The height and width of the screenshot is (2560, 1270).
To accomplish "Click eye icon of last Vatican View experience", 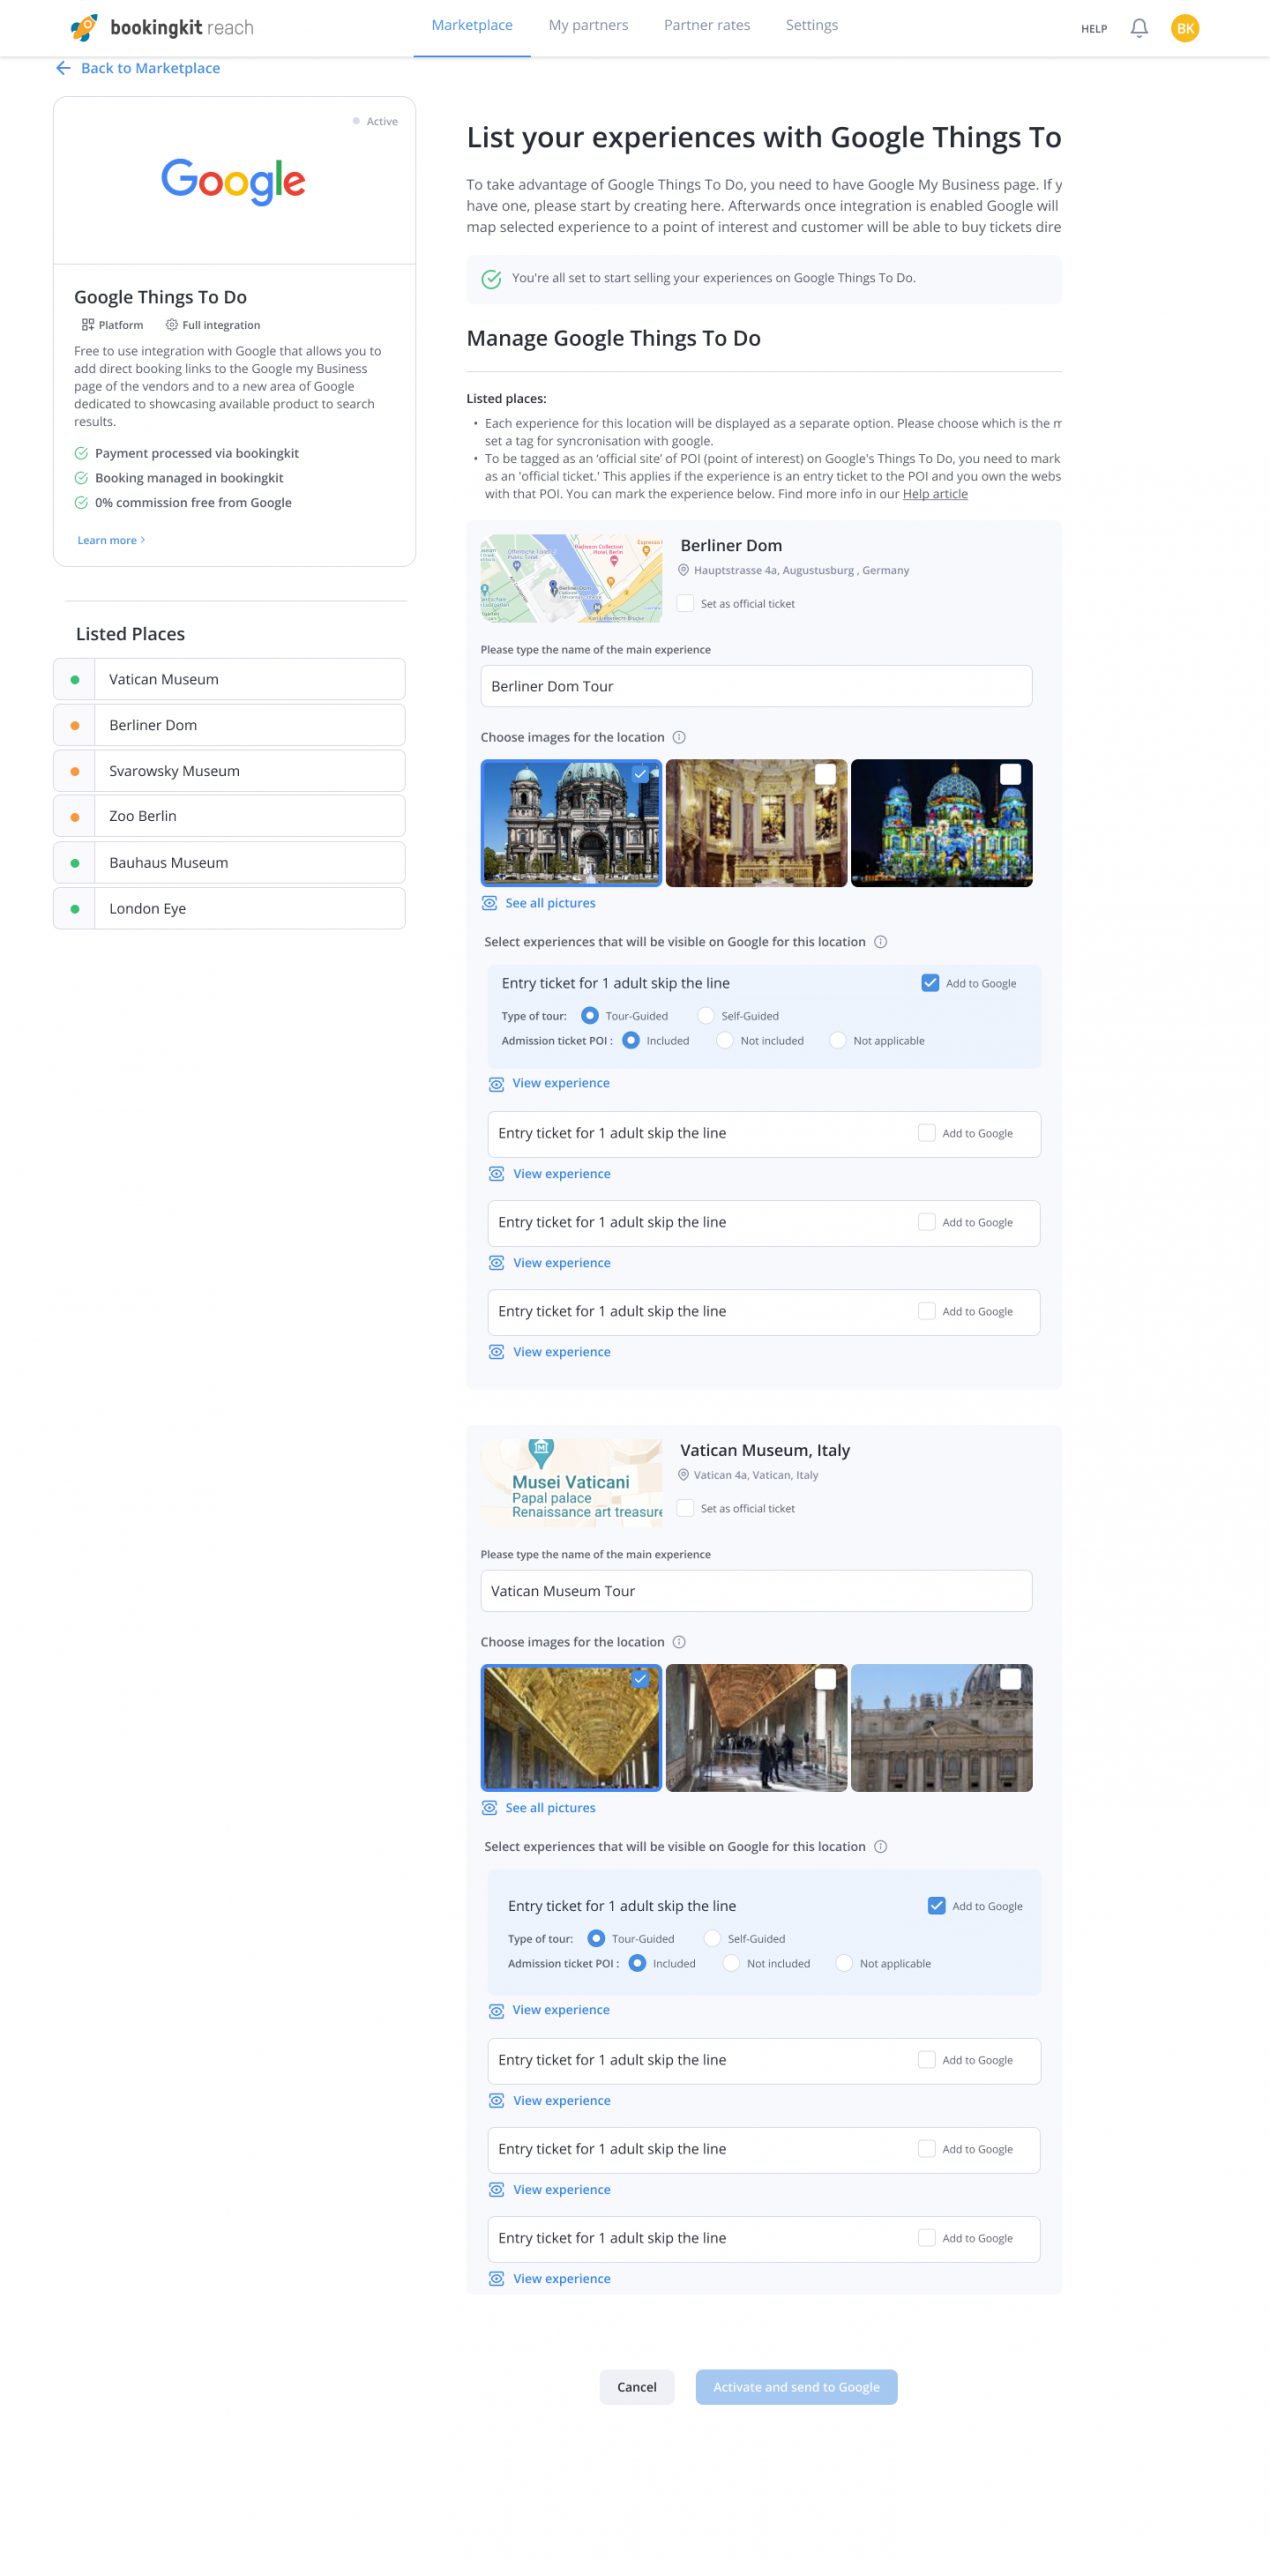I will point(496,2279).
